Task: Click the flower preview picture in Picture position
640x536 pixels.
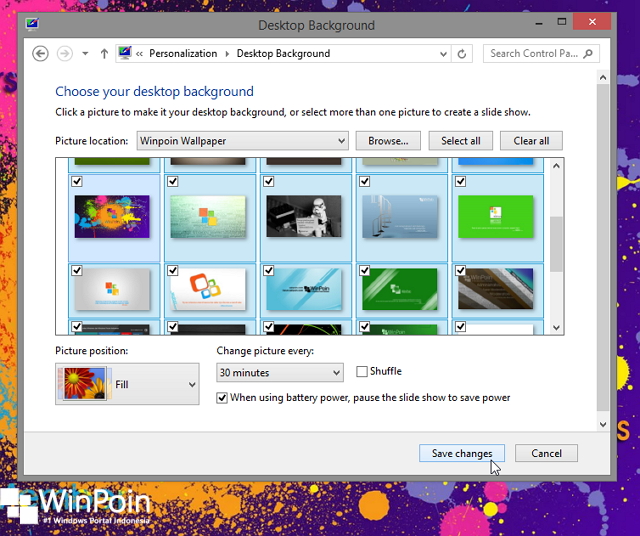Action: (x=85, y=383)
